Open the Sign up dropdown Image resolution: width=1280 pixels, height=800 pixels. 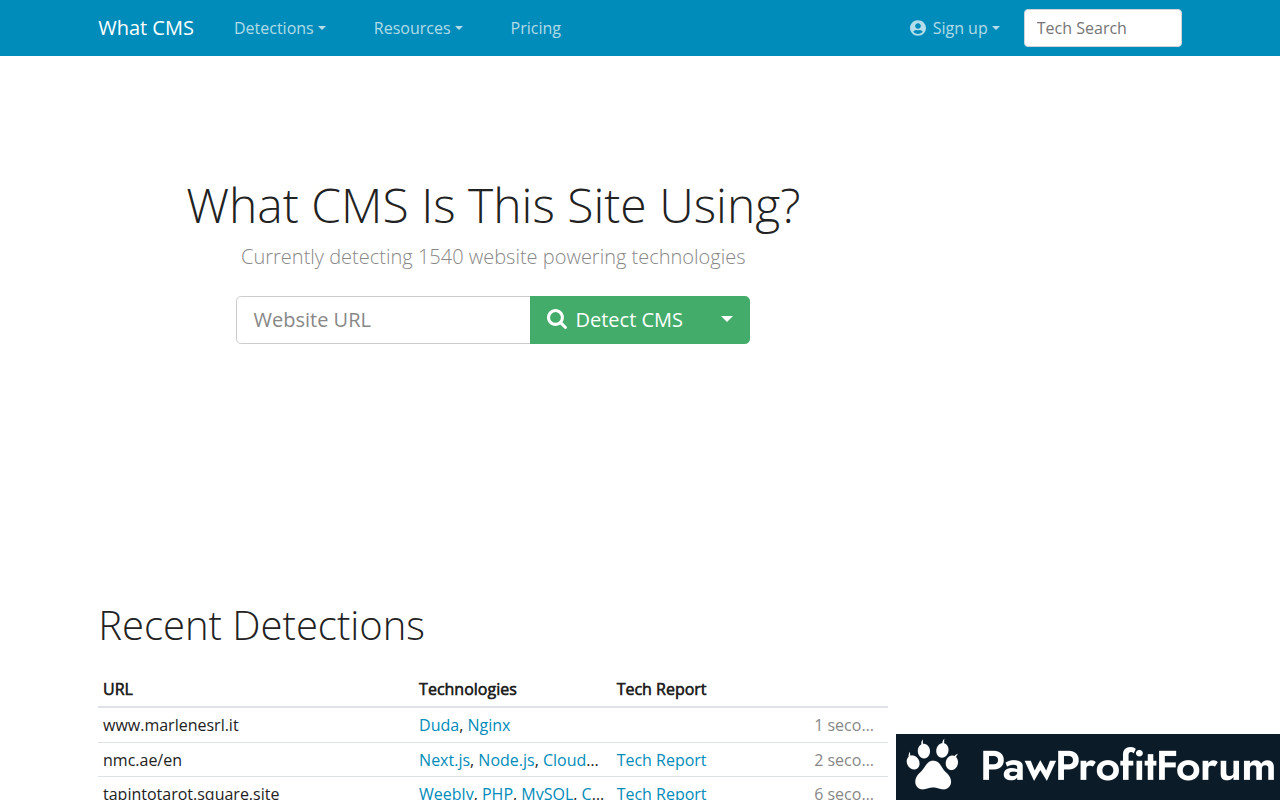955,28
